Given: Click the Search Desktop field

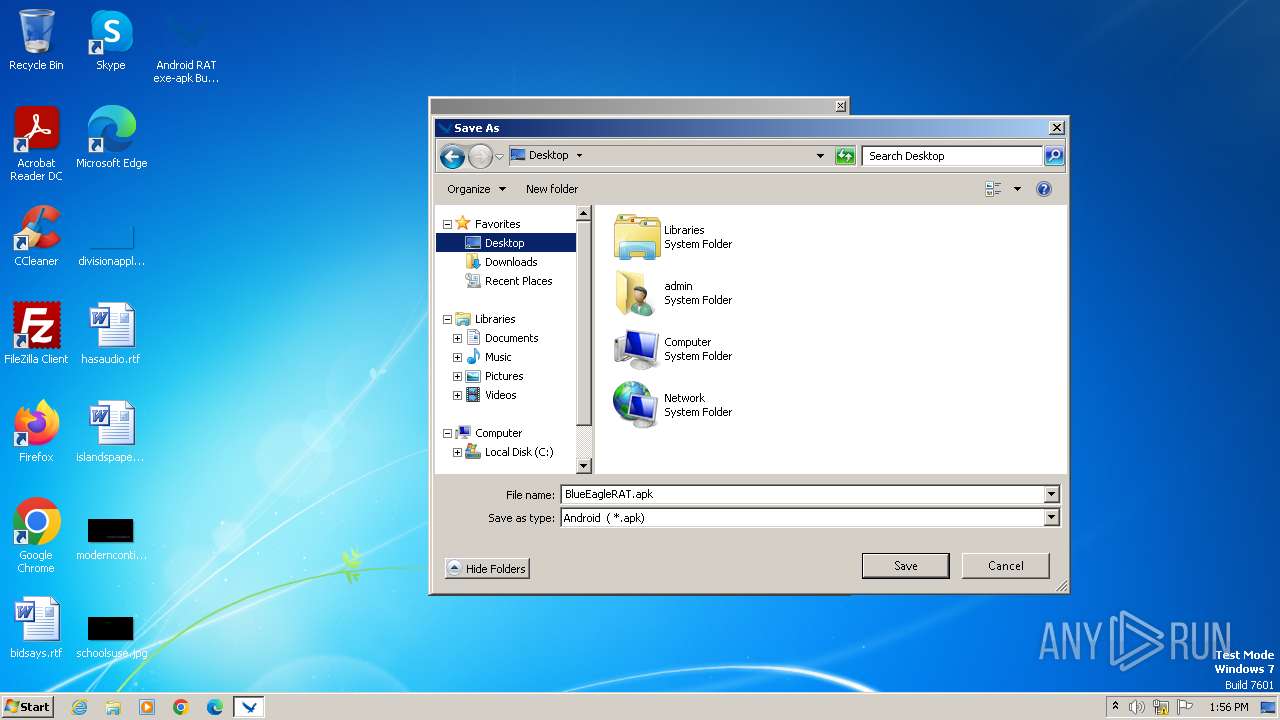Looking at the screenshot, I should coord(952,156).
